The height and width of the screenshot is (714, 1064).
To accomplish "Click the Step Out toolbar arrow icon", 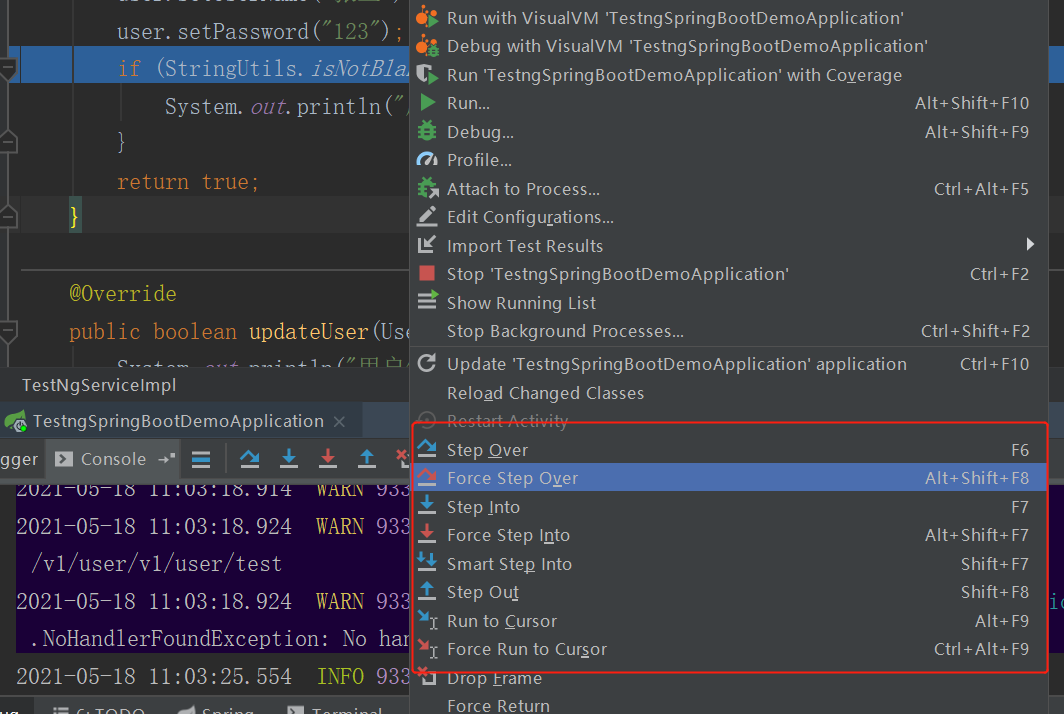I will [366, 459].
